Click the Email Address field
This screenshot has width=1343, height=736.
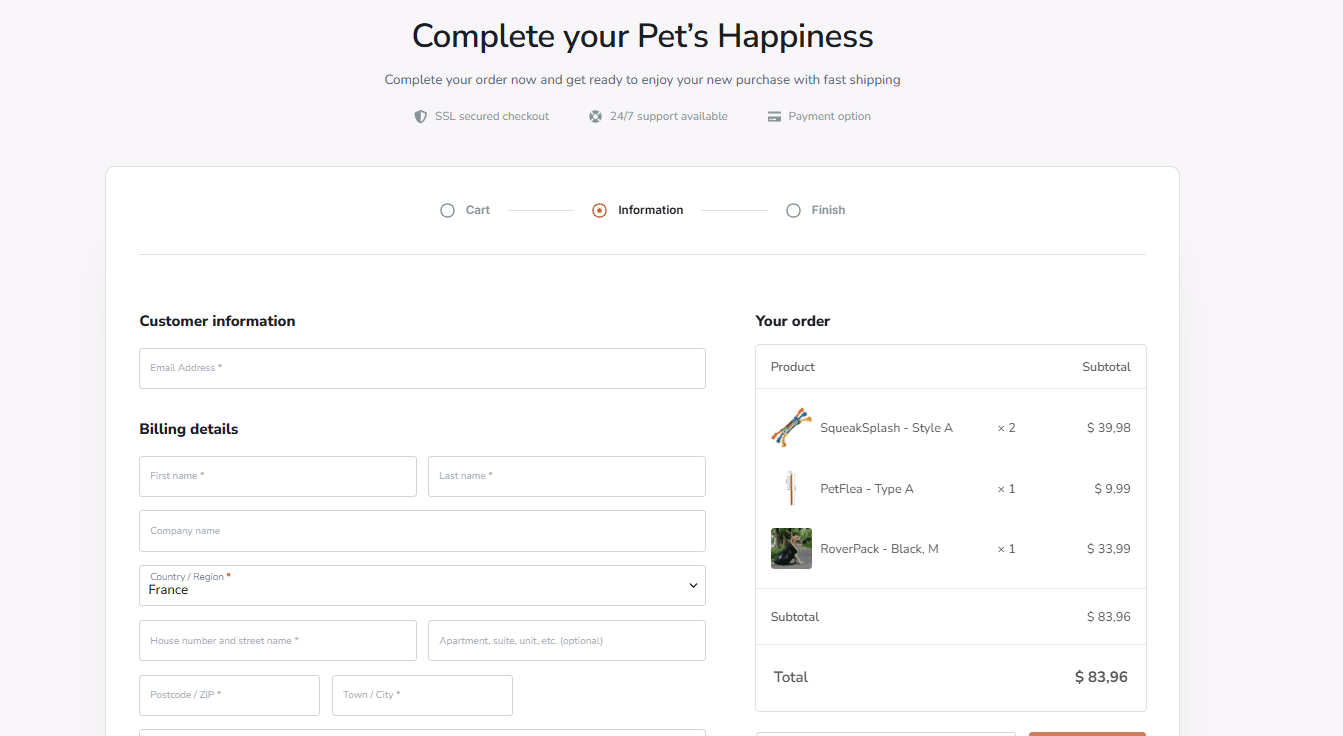[421, 368]
